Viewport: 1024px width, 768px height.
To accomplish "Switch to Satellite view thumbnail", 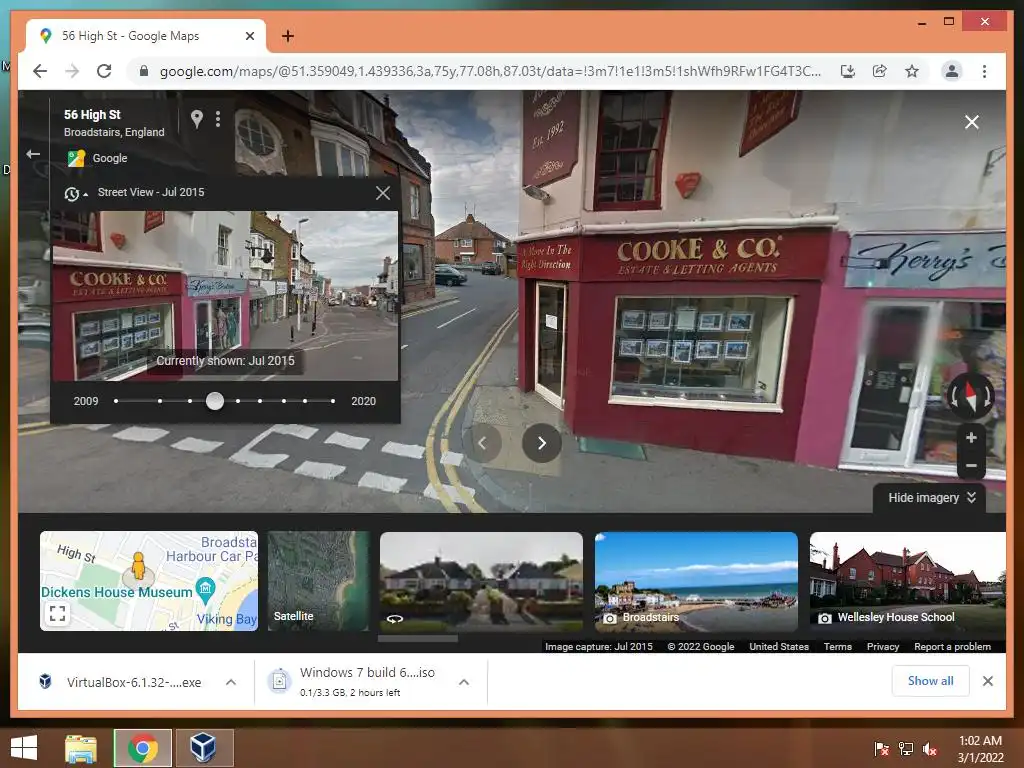I will (319, 581).
